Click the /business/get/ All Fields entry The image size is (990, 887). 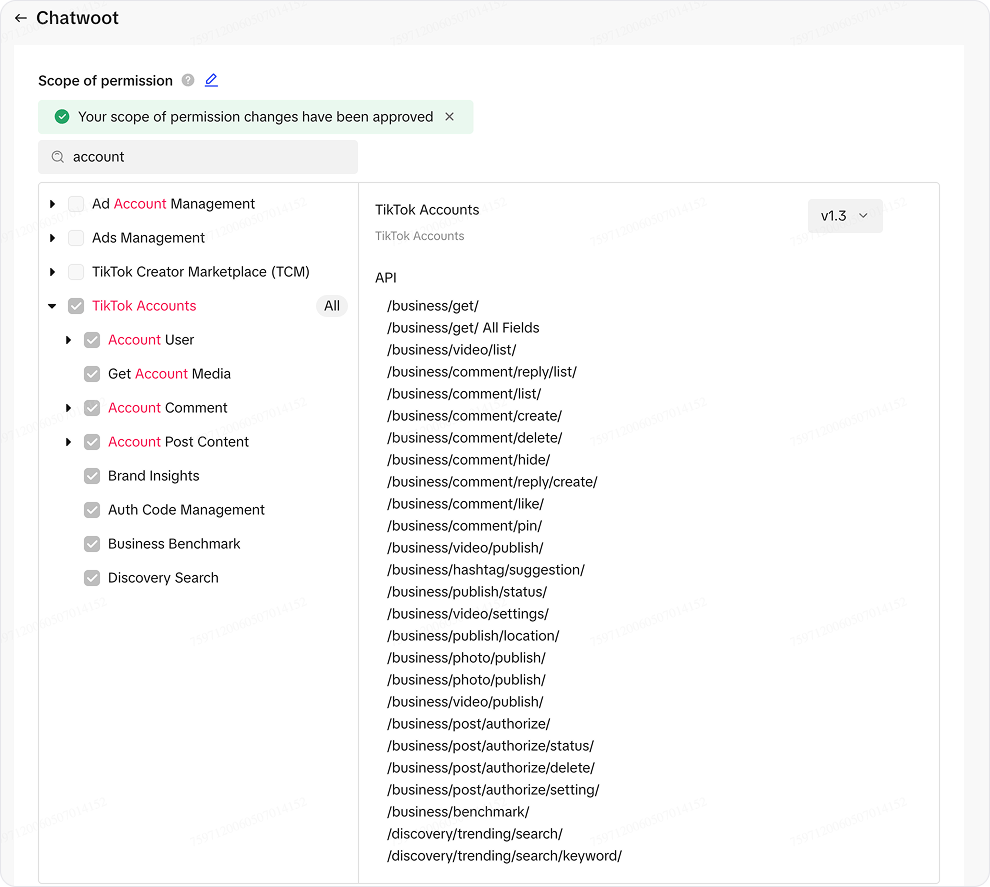[x=463, y=328]
